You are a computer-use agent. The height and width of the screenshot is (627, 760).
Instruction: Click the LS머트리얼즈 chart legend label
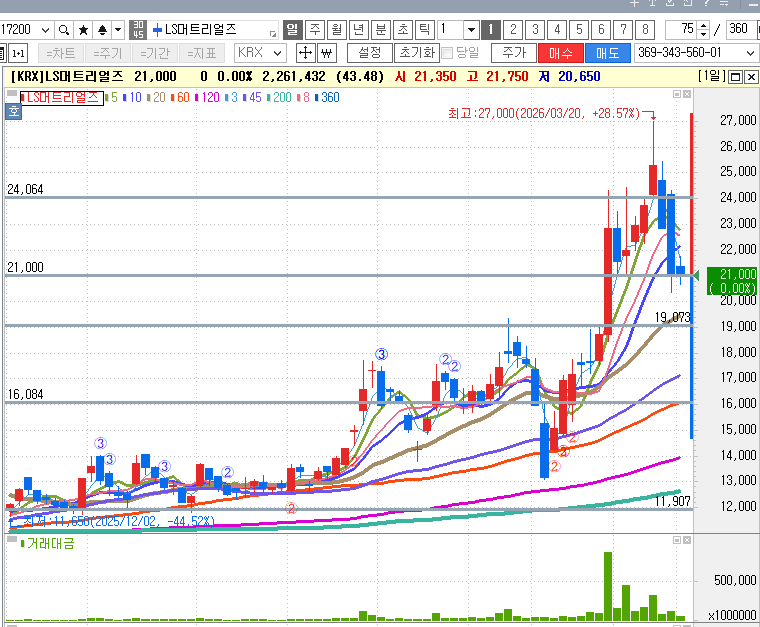pos(62,98)
